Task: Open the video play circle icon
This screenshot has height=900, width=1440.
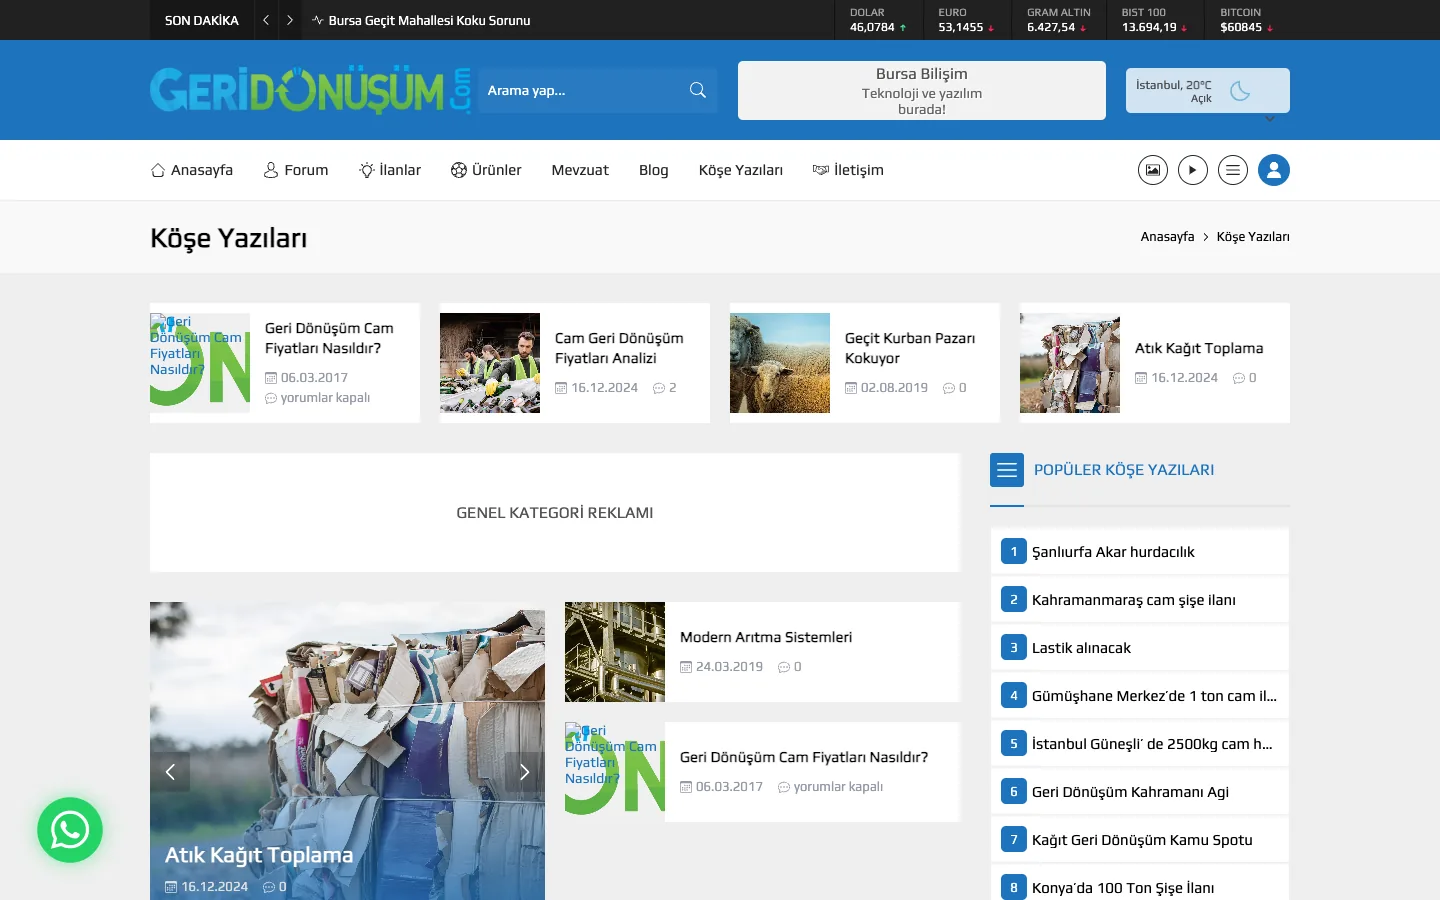Action: click(x=1193, y=170)
